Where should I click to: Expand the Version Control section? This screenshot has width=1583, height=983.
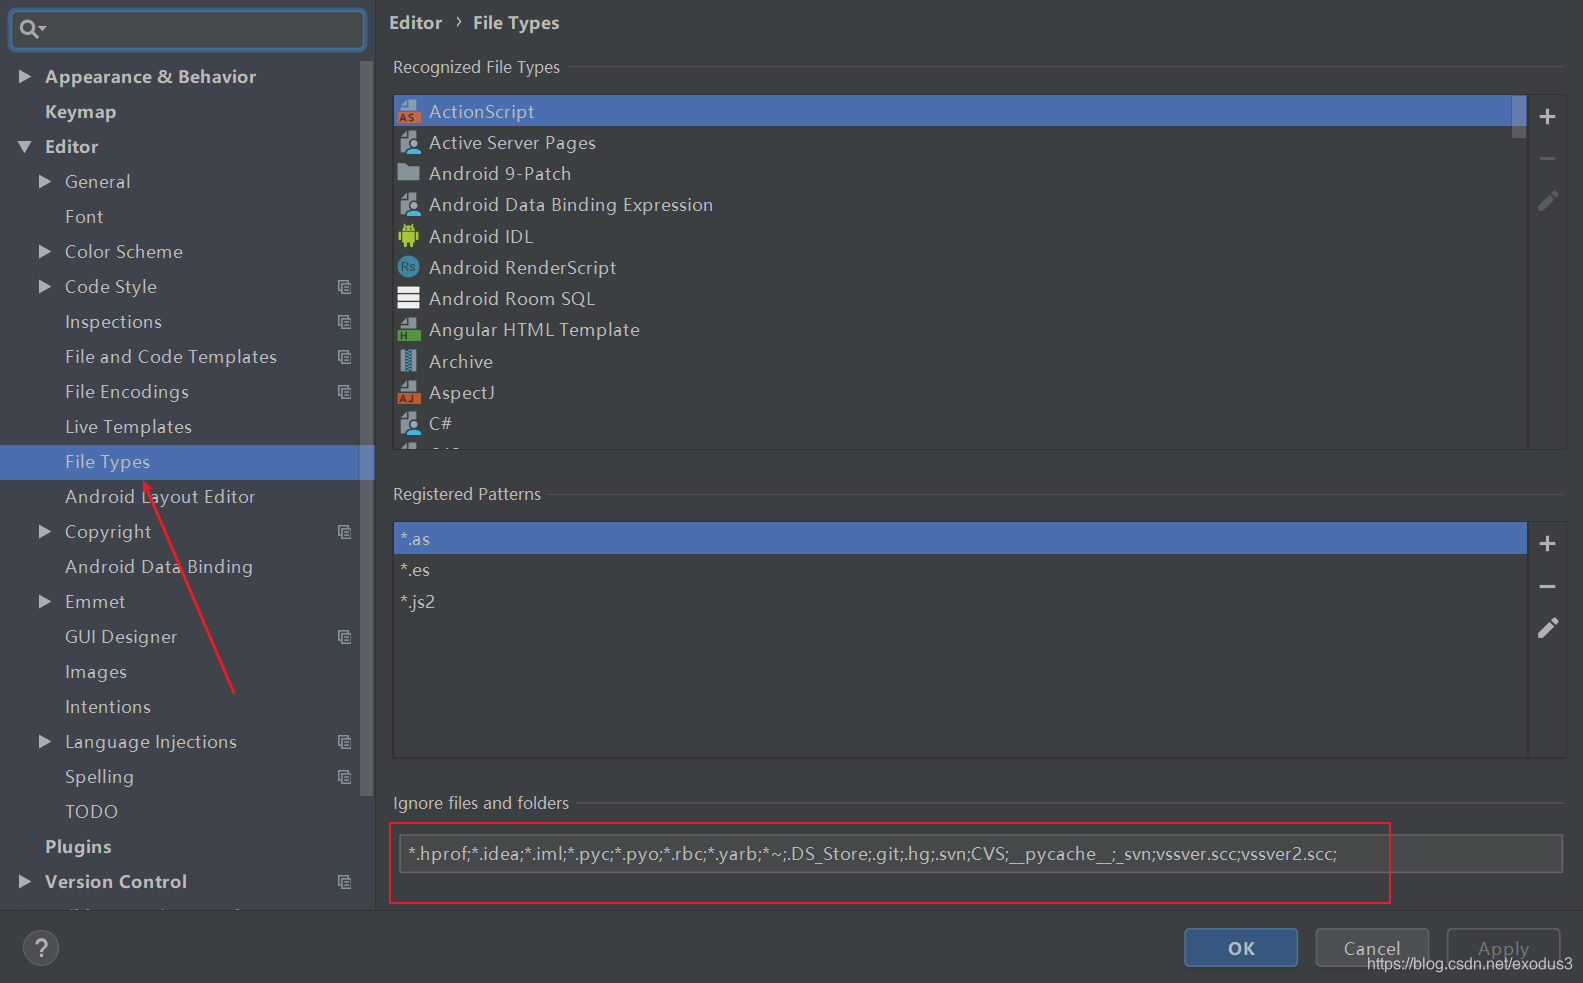coord(25,881)
